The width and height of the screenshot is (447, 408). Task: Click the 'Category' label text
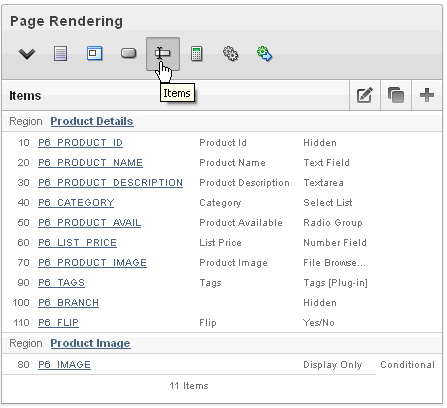tap(220, 203)
